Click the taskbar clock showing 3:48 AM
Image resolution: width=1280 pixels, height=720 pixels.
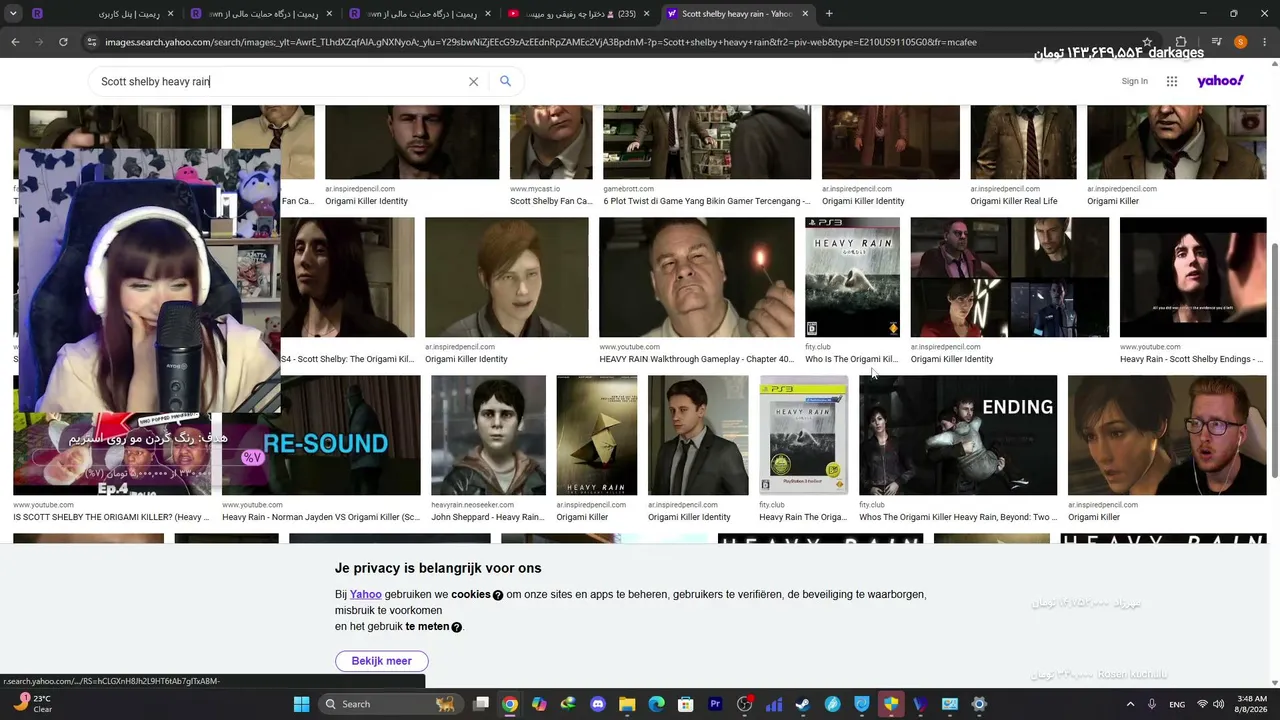coord(1252,704)
